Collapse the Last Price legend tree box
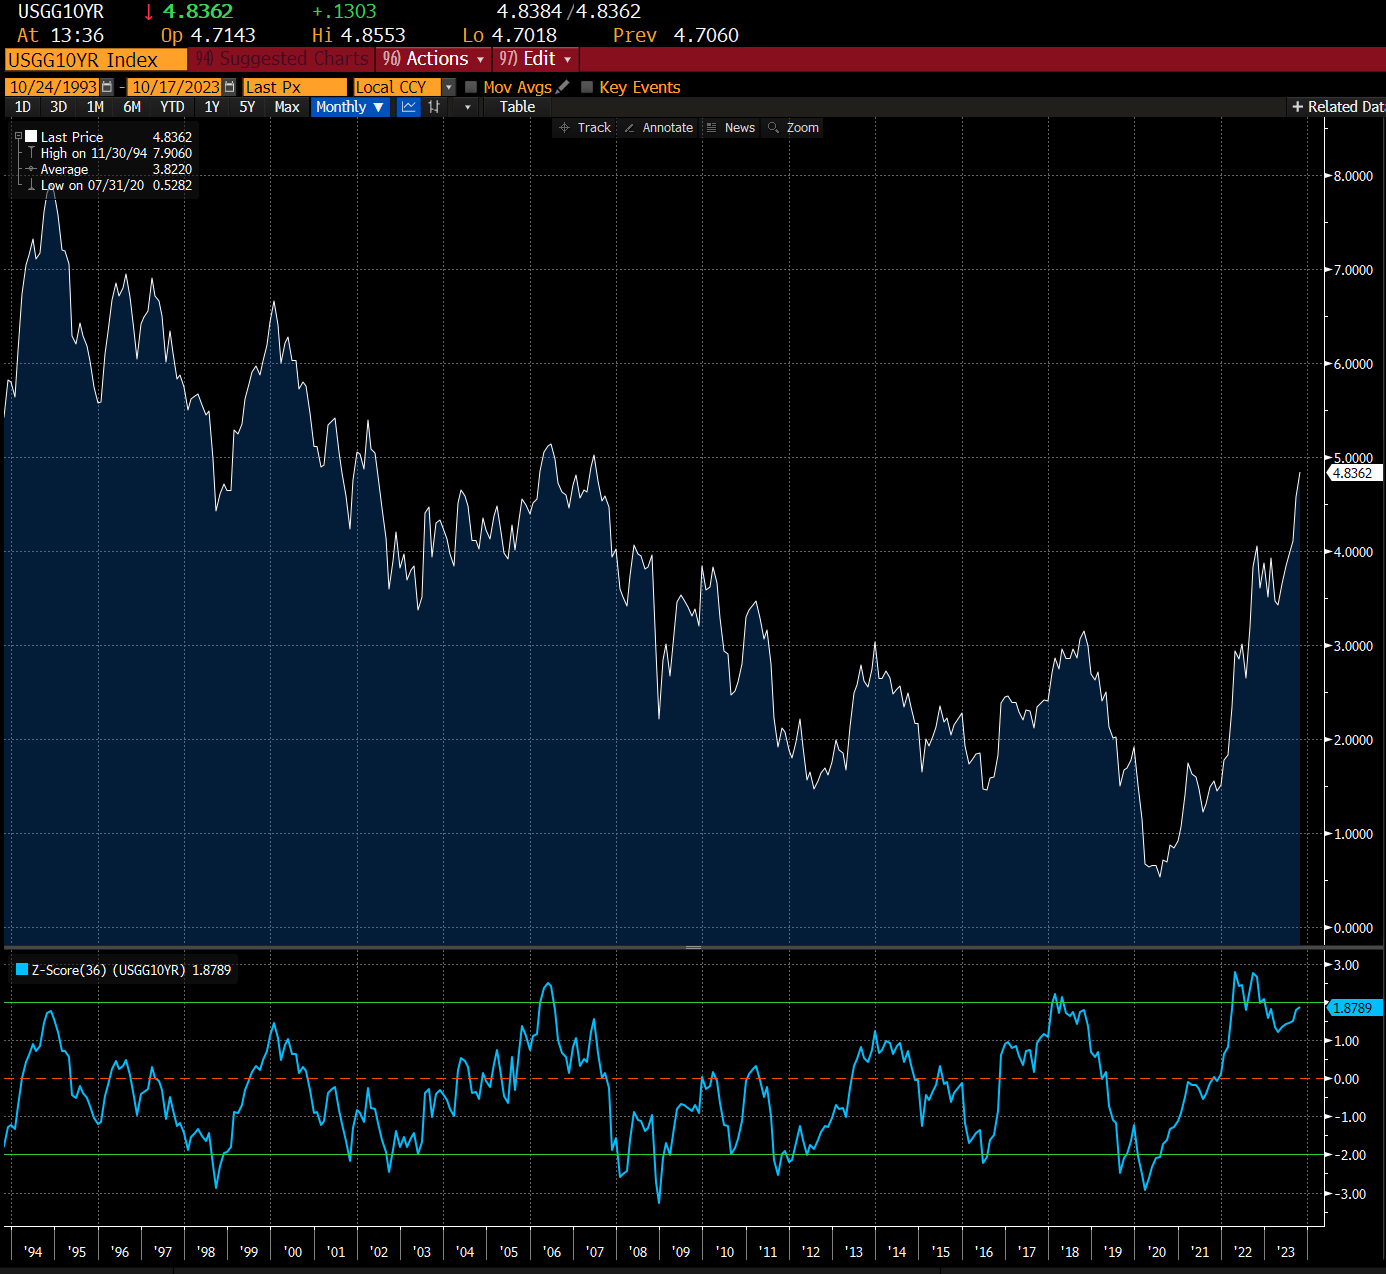Screen dimensions: 1386x1274 coord(18,136)
